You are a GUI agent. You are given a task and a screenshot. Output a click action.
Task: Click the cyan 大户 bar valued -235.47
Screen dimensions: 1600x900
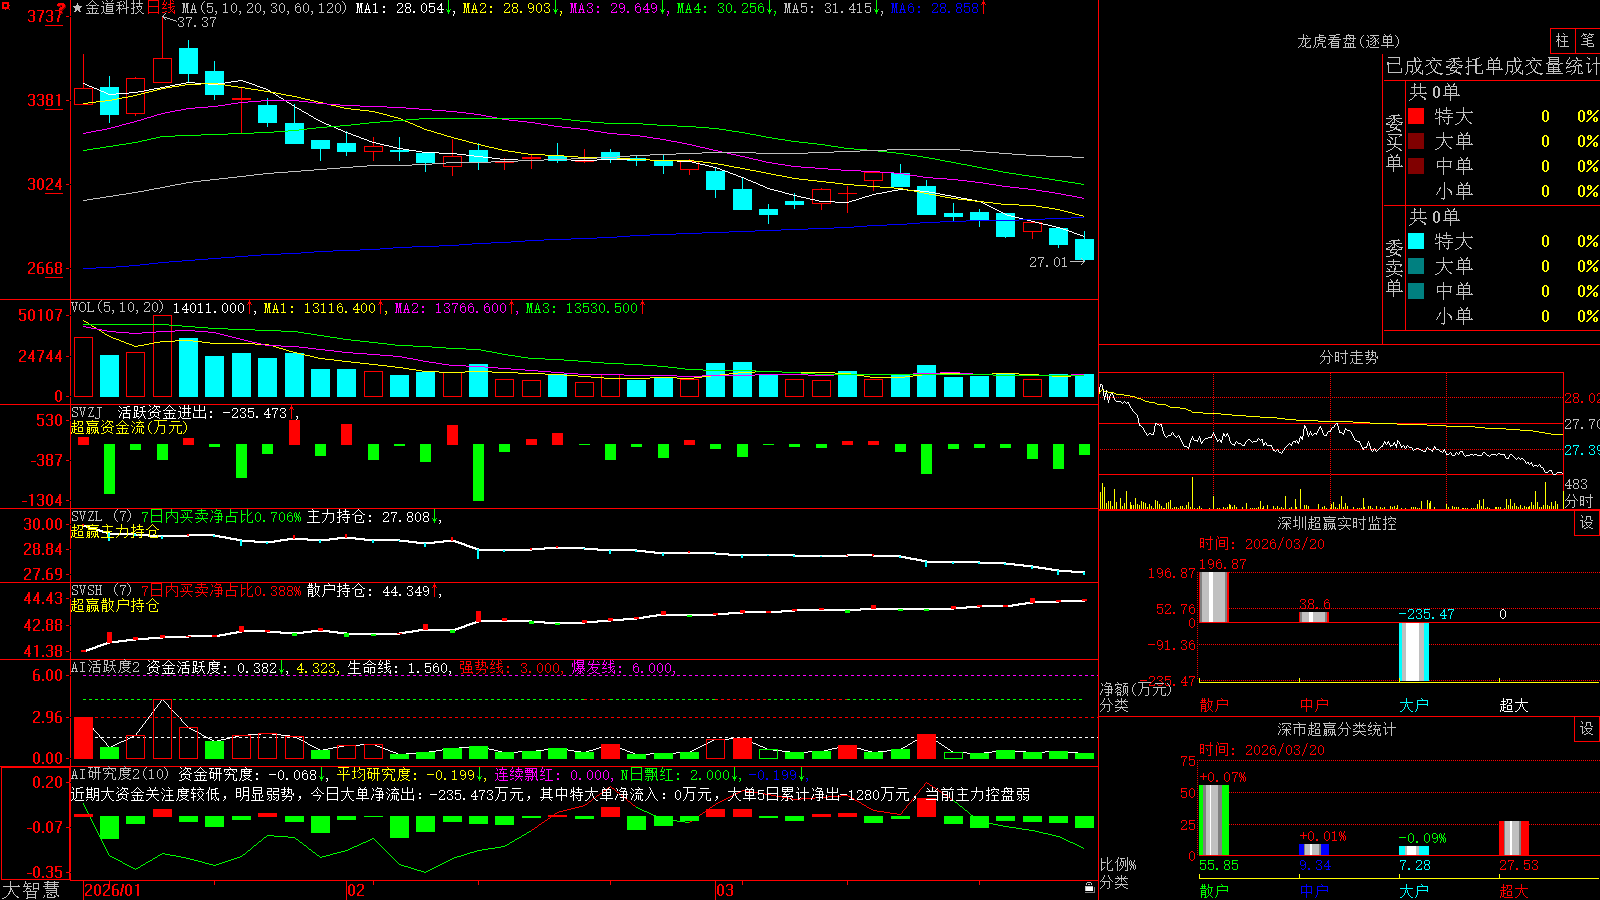coord(1414,652)
